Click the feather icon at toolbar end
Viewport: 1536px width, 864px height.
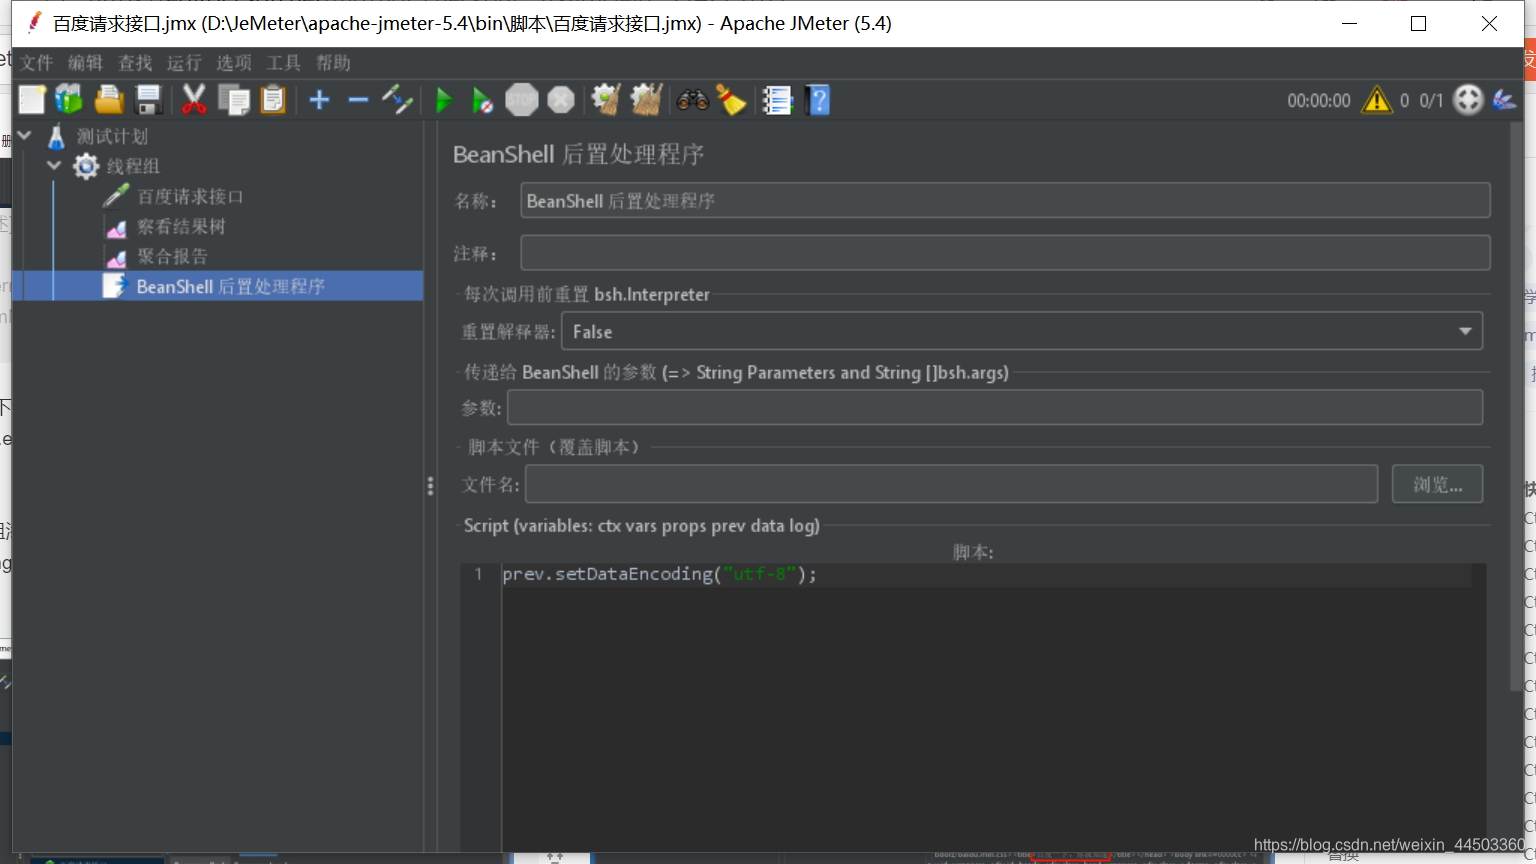1504,100
